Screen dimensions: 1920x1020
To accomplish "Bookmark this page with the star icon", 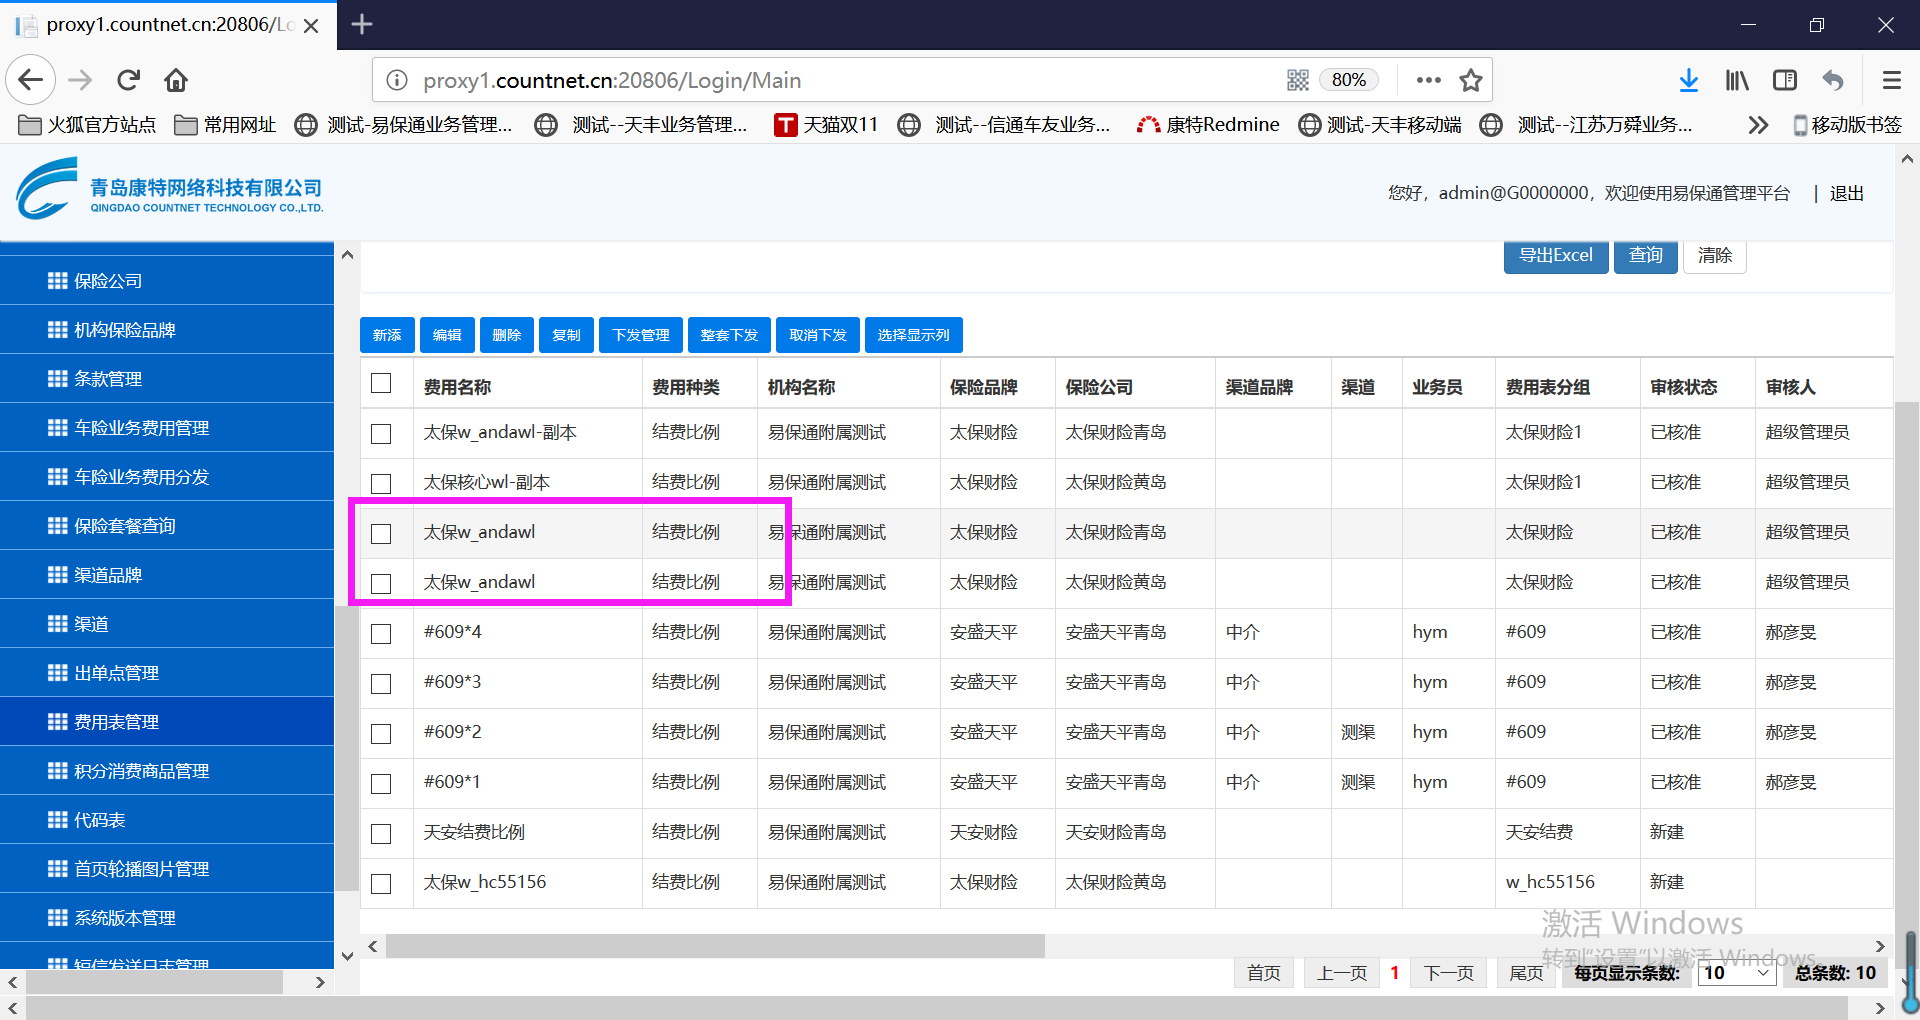I will (1470, 80).
